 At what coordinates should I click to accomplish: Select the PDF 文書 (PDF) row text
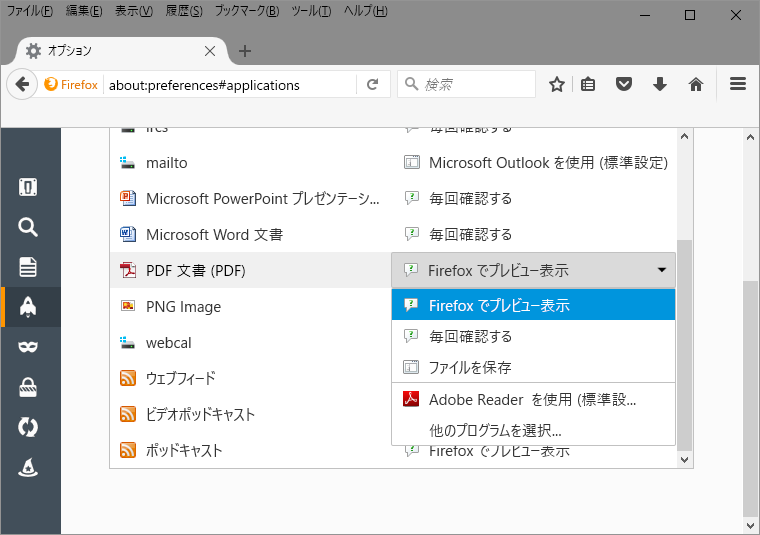[196, 270]
